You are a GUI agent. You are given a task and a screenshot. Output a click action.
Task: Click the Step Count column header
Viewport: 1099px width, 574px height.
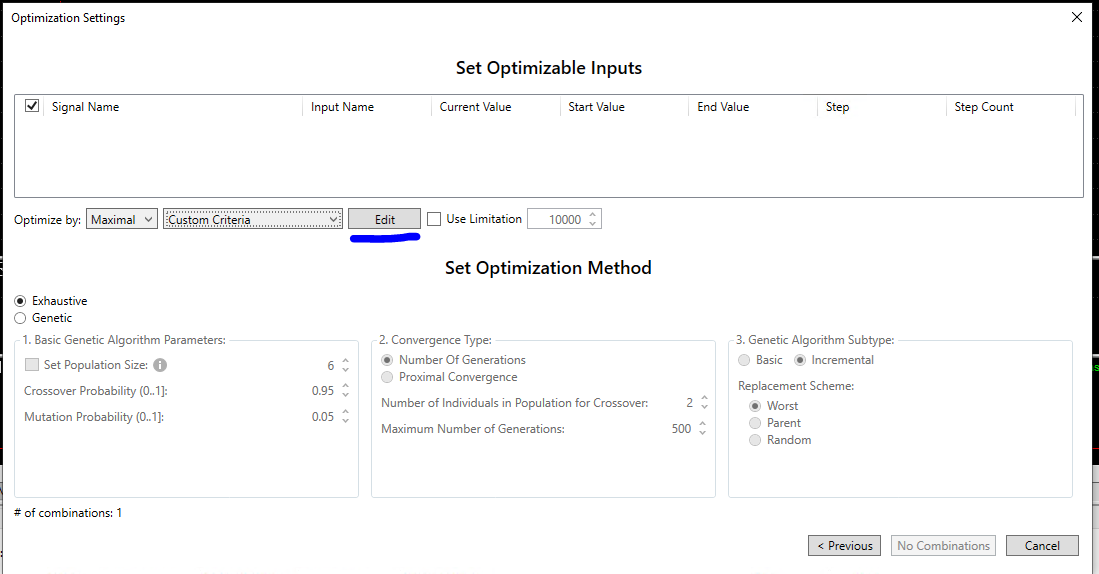[x=984, y=107]
